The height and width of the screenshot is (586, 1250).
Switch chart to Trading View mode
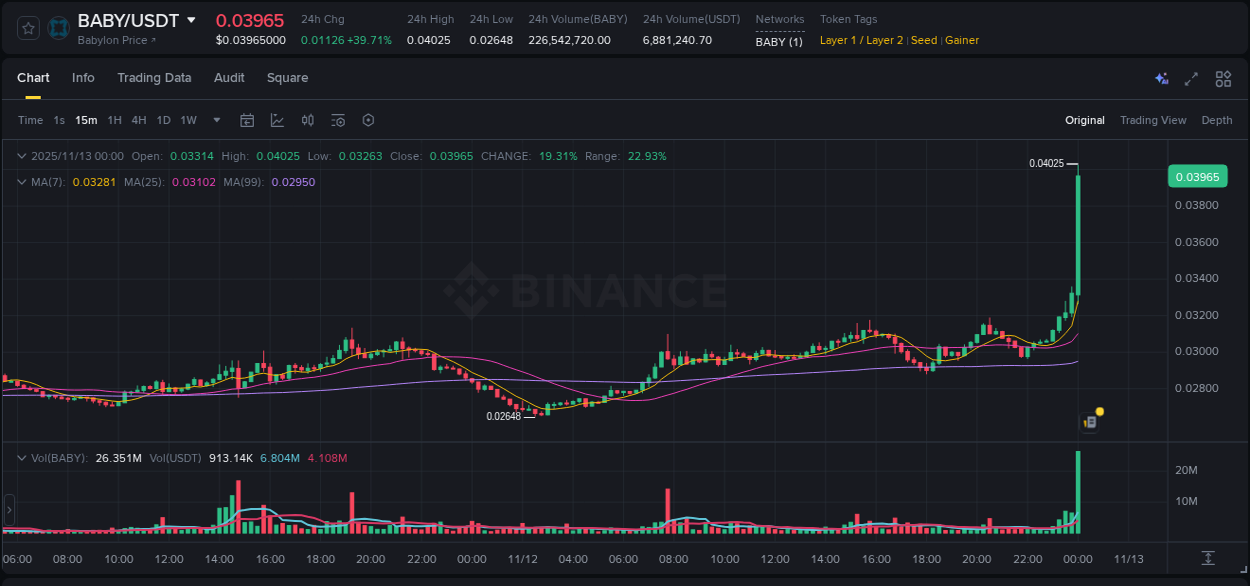point(1153,119)
